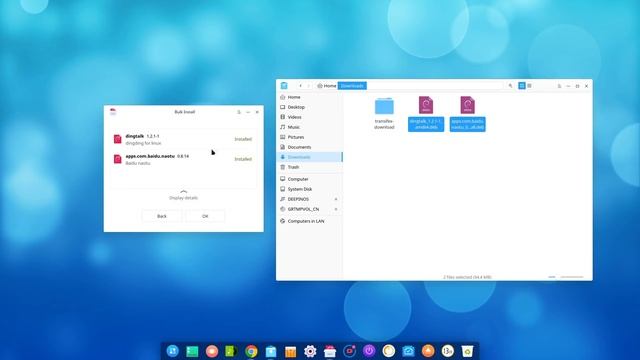Open Music in the sidebar

[x=309, y=127]
